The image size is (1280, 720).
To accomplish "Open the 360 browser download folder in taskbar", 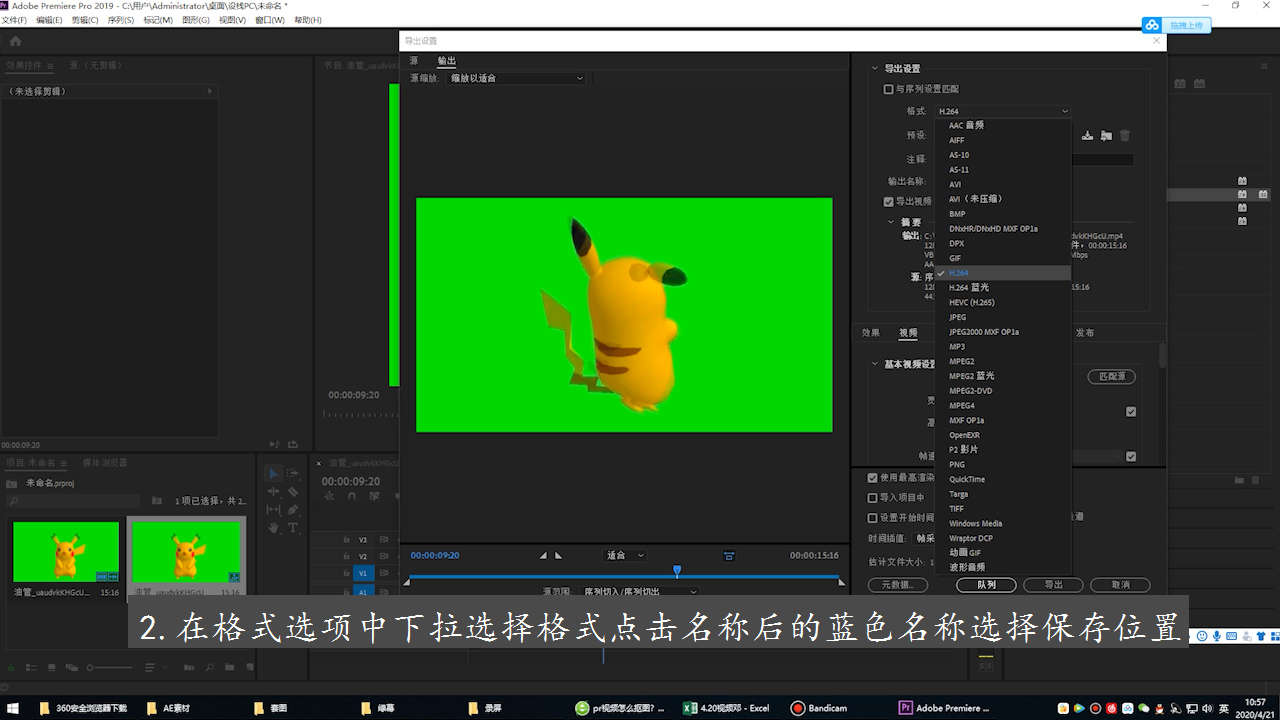I will point(84,708).
